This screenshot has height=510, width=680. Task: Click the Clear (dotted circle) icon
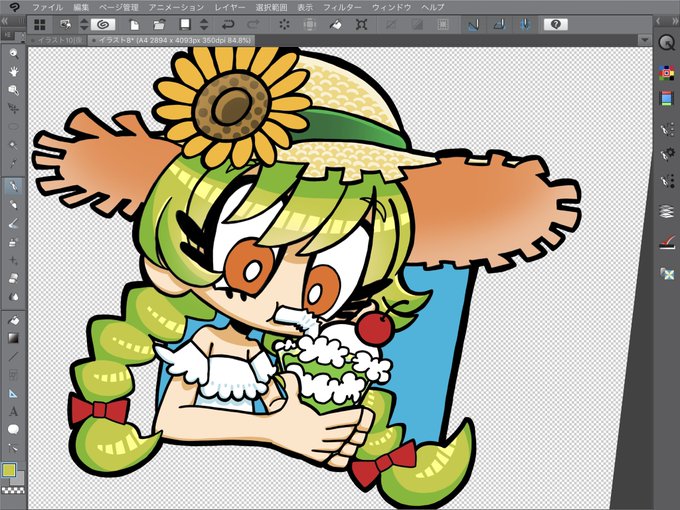[x=284, y=25]
